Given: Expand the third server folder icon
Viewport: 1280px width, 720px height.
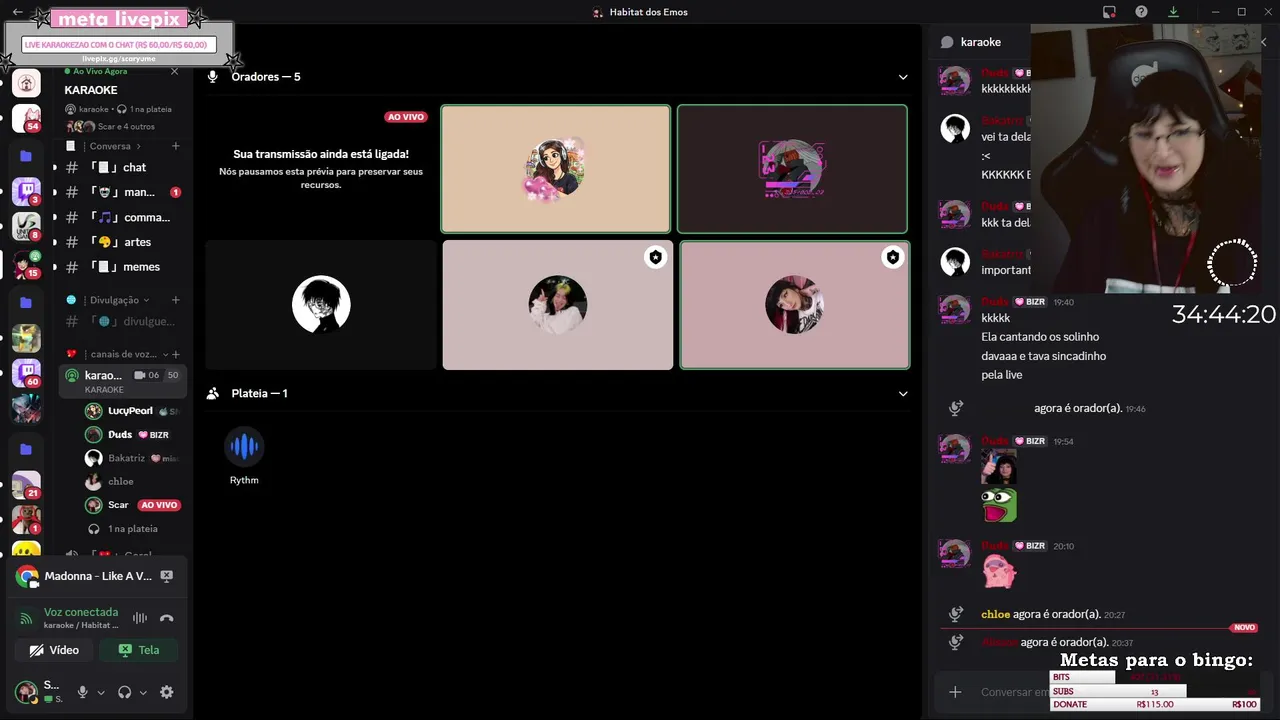Looking at the screenshot, I should [x=26, y=449].
